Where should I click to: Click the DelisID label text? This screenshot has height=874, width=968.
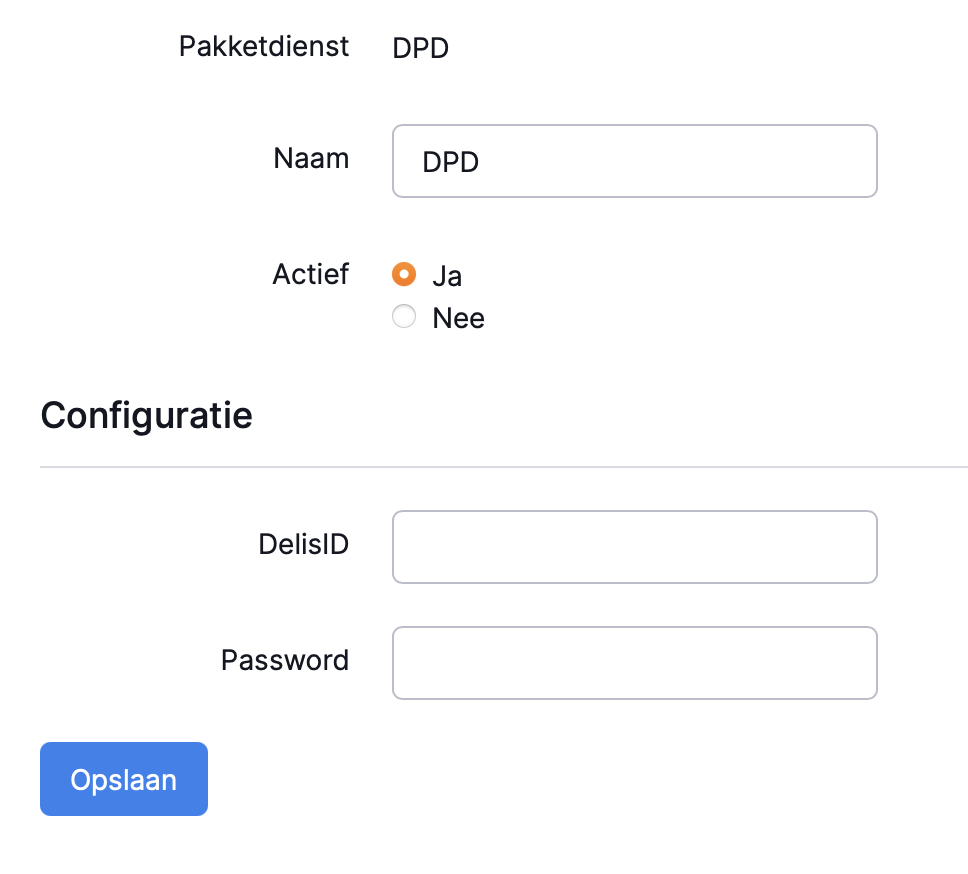coord(303,544)
